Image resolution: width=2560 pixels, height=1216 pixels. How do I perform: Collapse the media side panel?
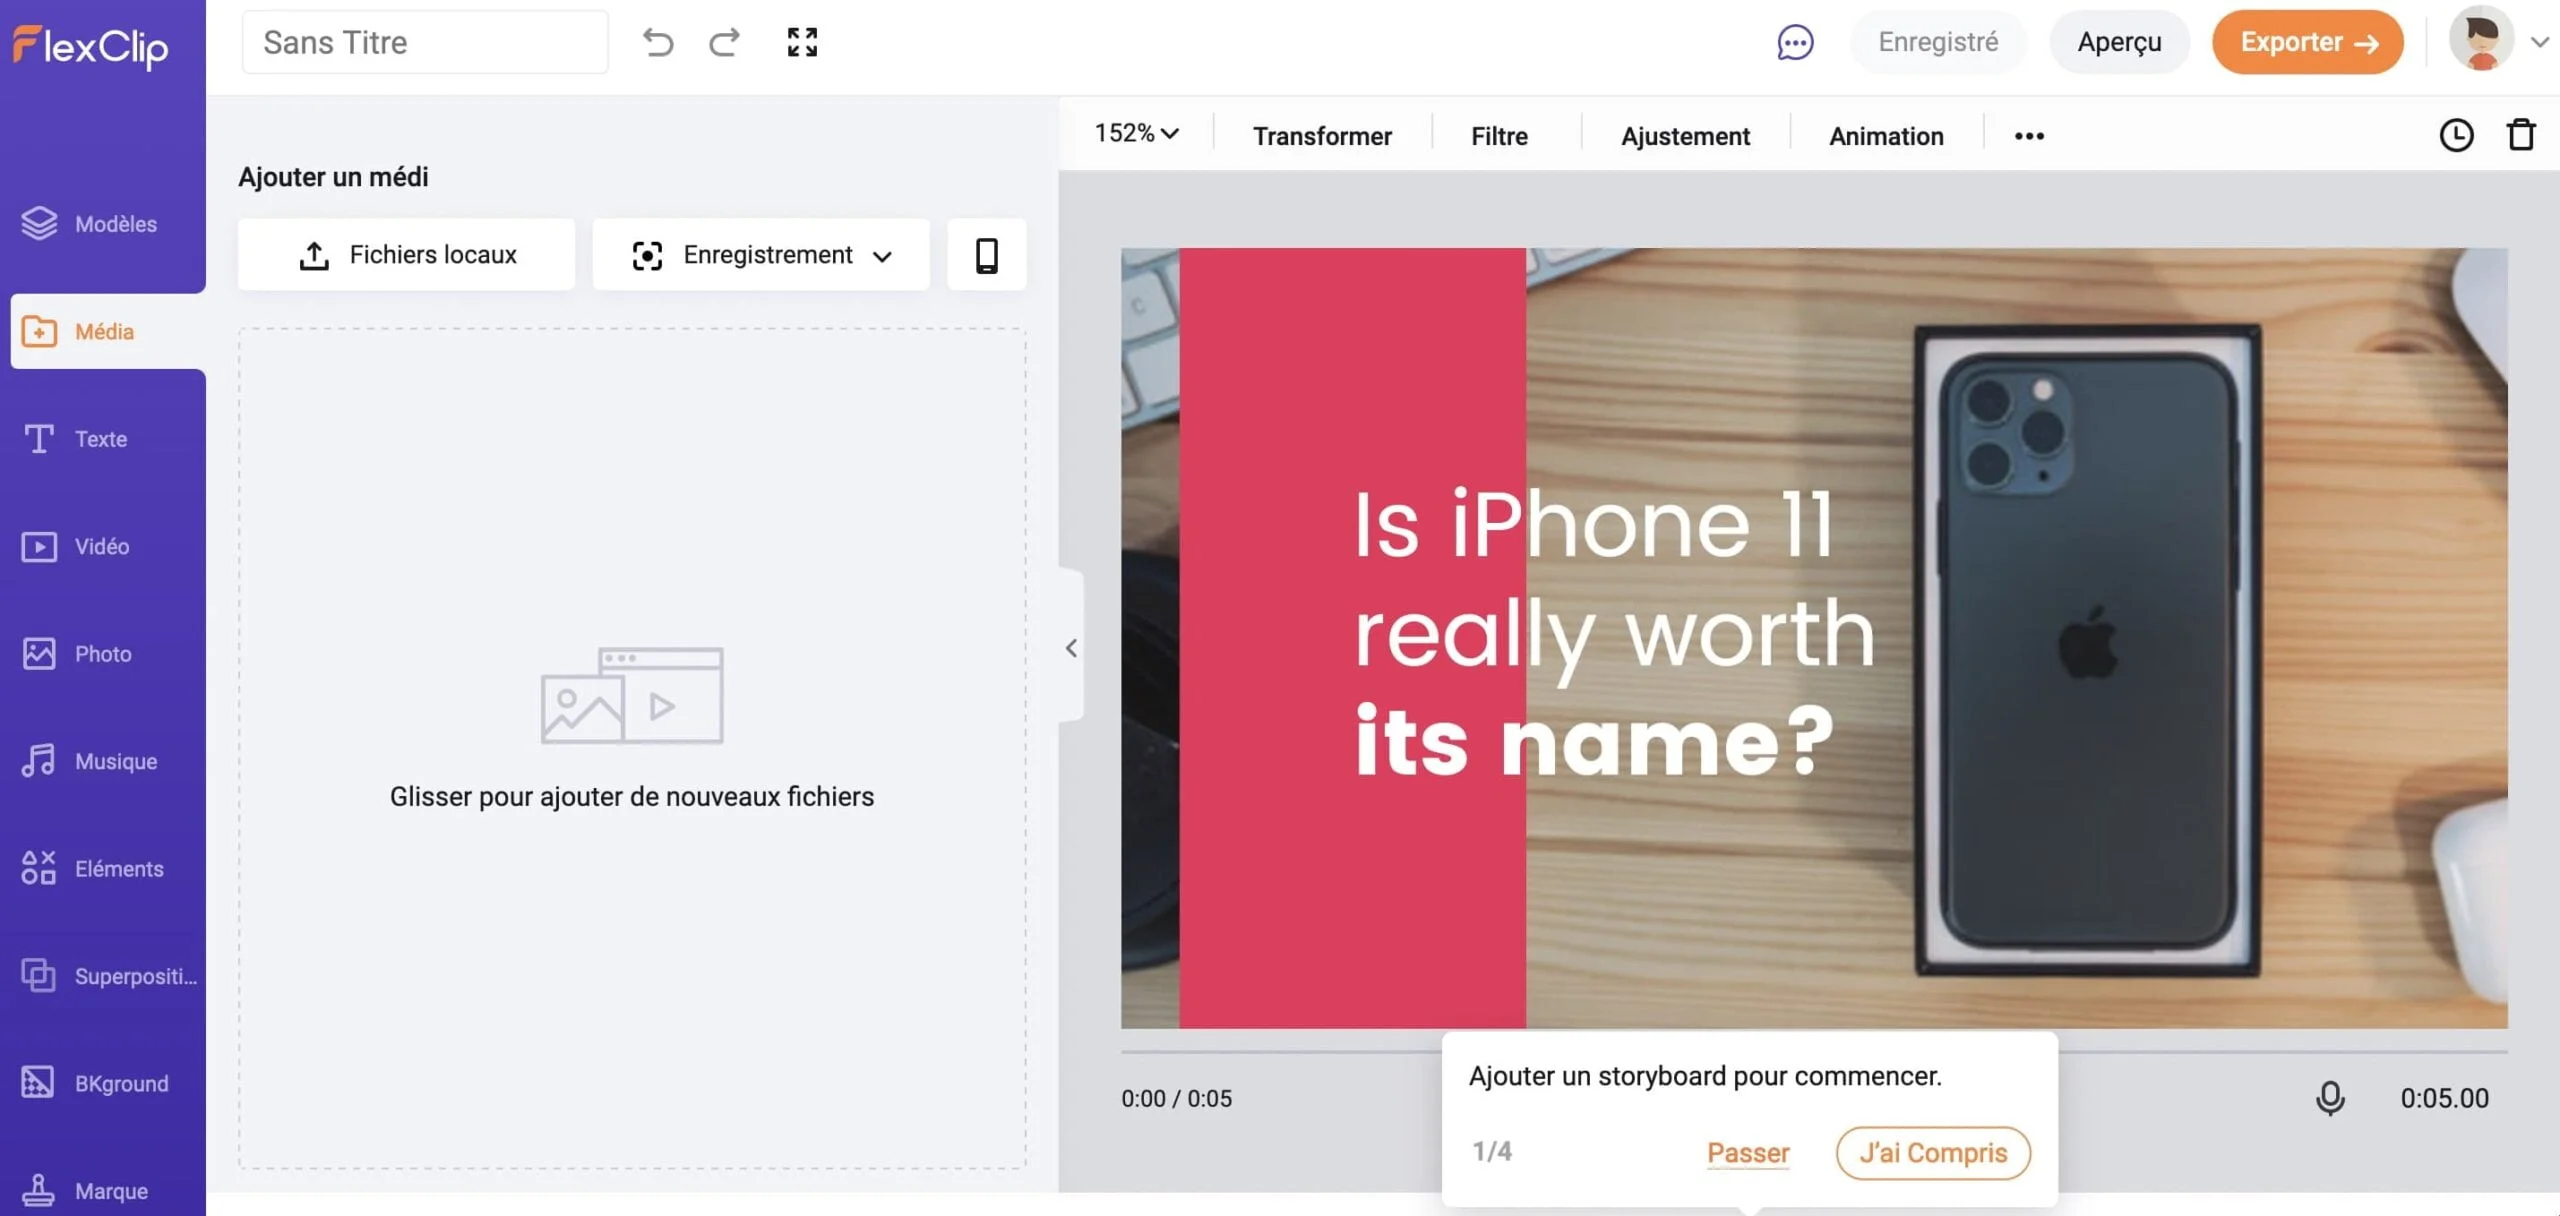coord(1071,648)
